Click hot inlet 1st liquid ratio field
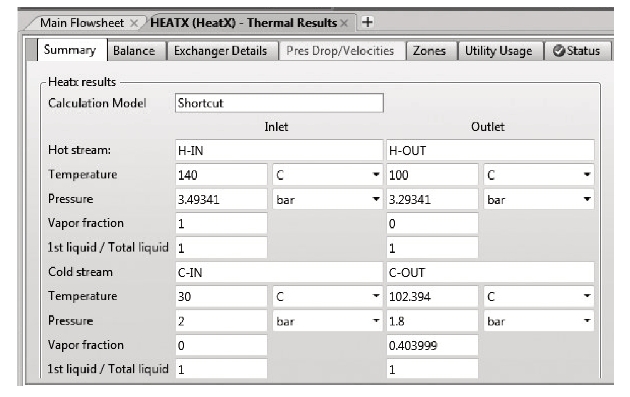Image resolution: width=630 pixels, height=397 pixels. coord(221,248)
